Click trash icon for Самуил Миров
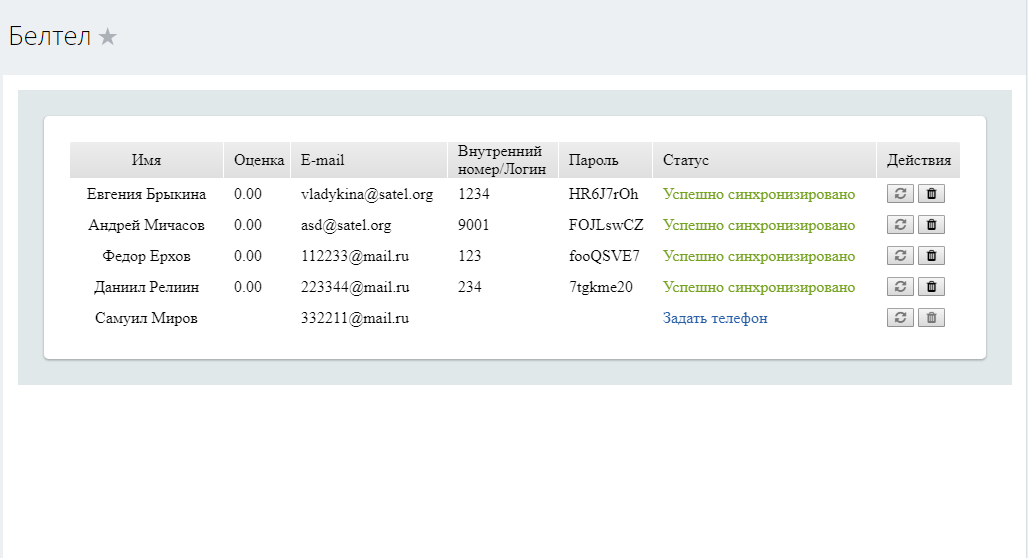The height and width of the screenshot is (558, 1028). (931, 318)
